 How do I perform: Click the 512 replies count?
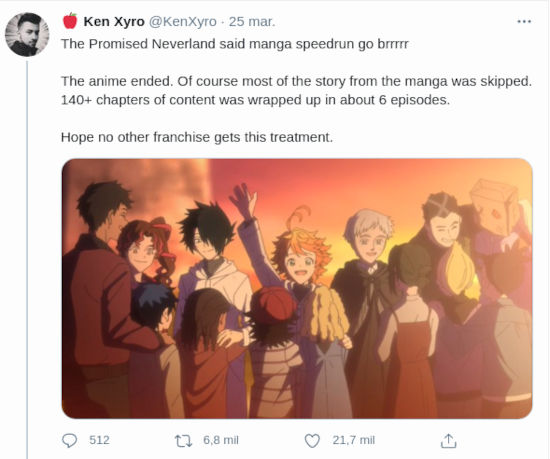[x=99, y=440]
